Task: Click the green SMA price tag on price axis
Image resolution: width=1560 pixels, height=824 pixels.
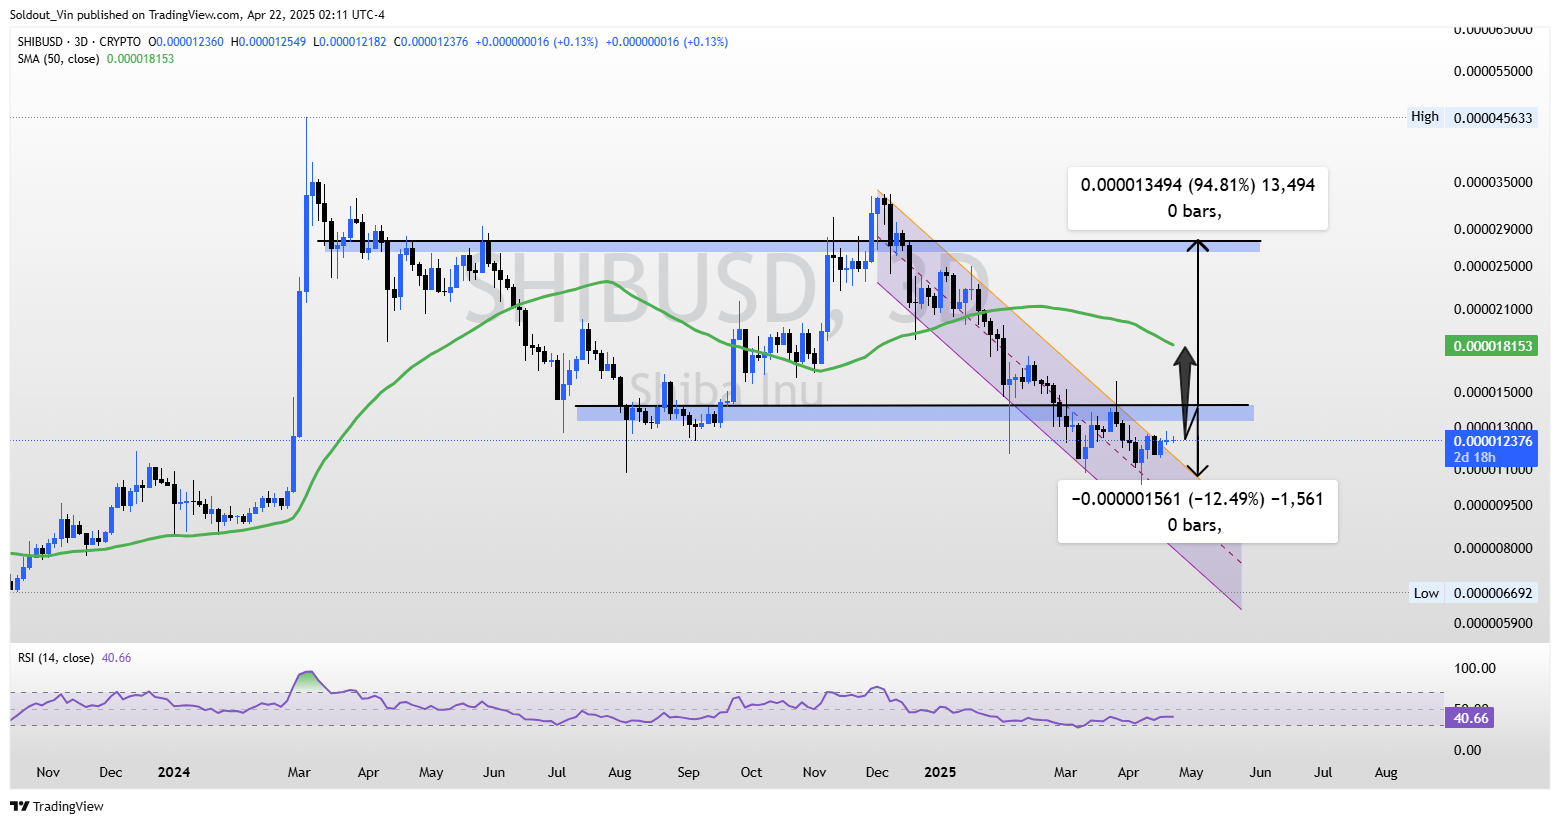Action: [x=1490, y=346]
